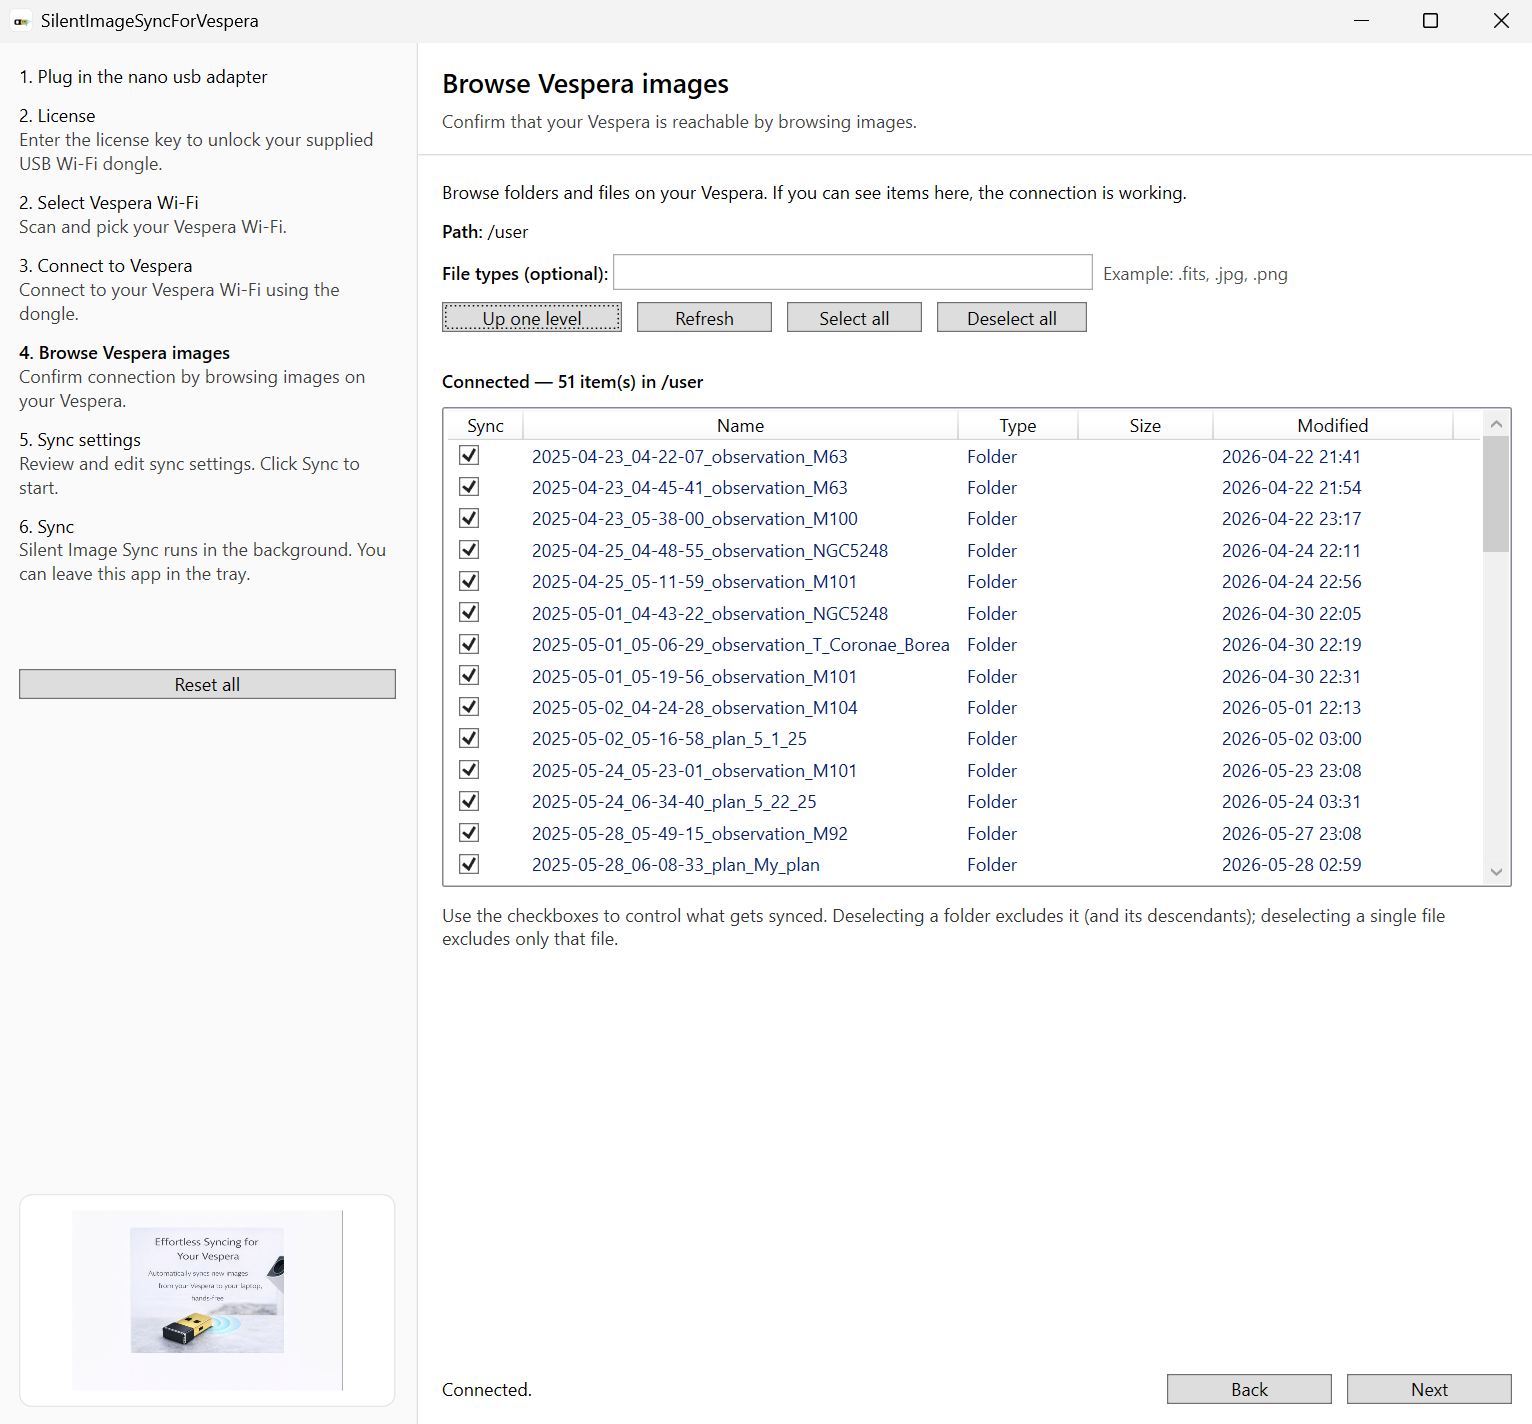1532x1424 pixels.
Task: Select folder name 2025-05-28_05-49-15_observation_M92
Action: (x=689, y=834)
